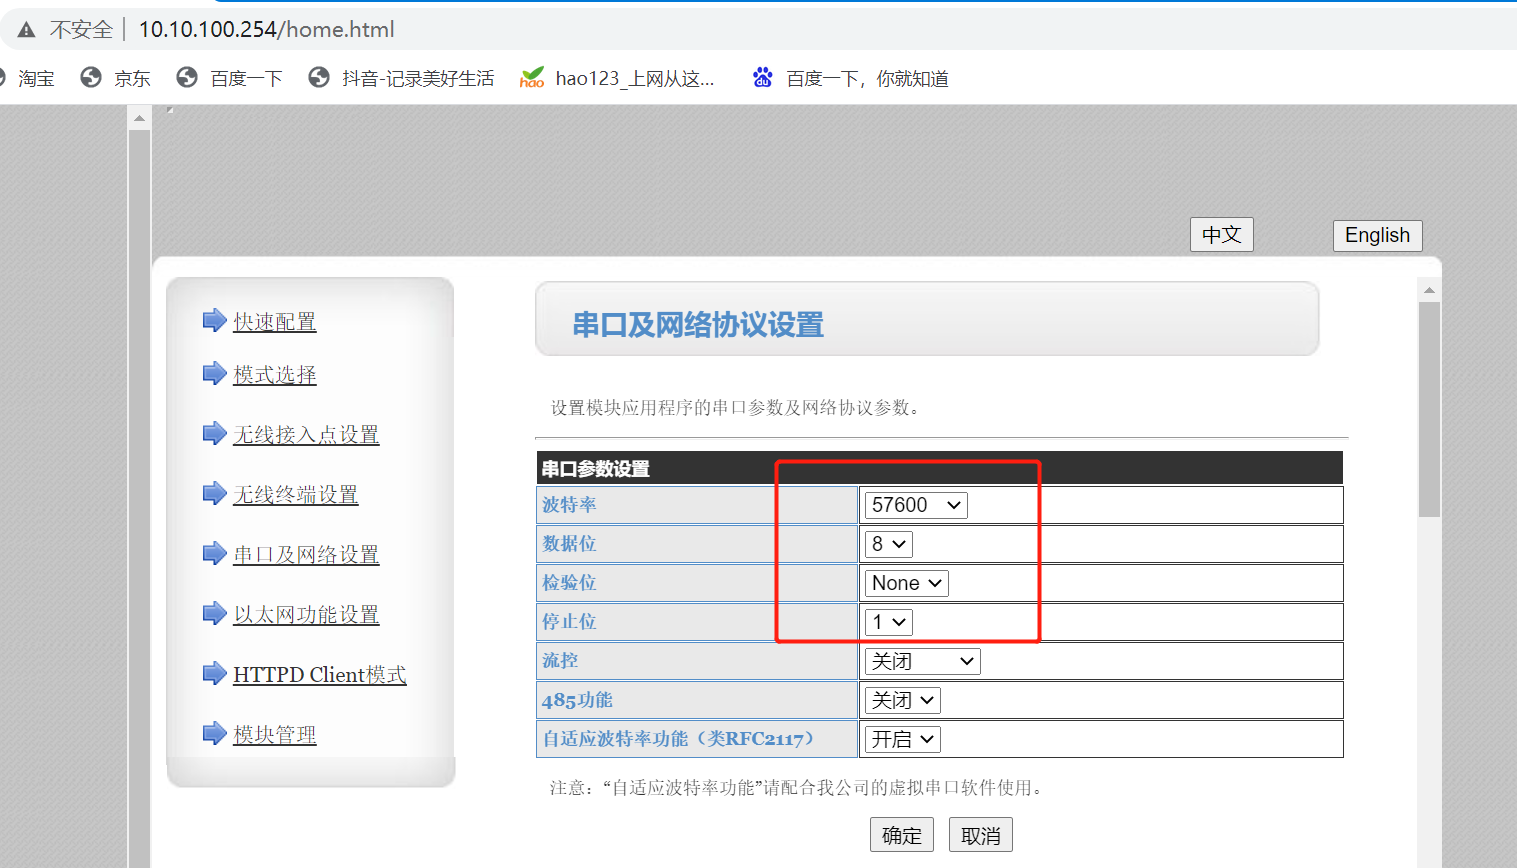Open the Douyin (抖音) bookmark
Viewport: 1517px width, 868px height.
coord(402,78)
